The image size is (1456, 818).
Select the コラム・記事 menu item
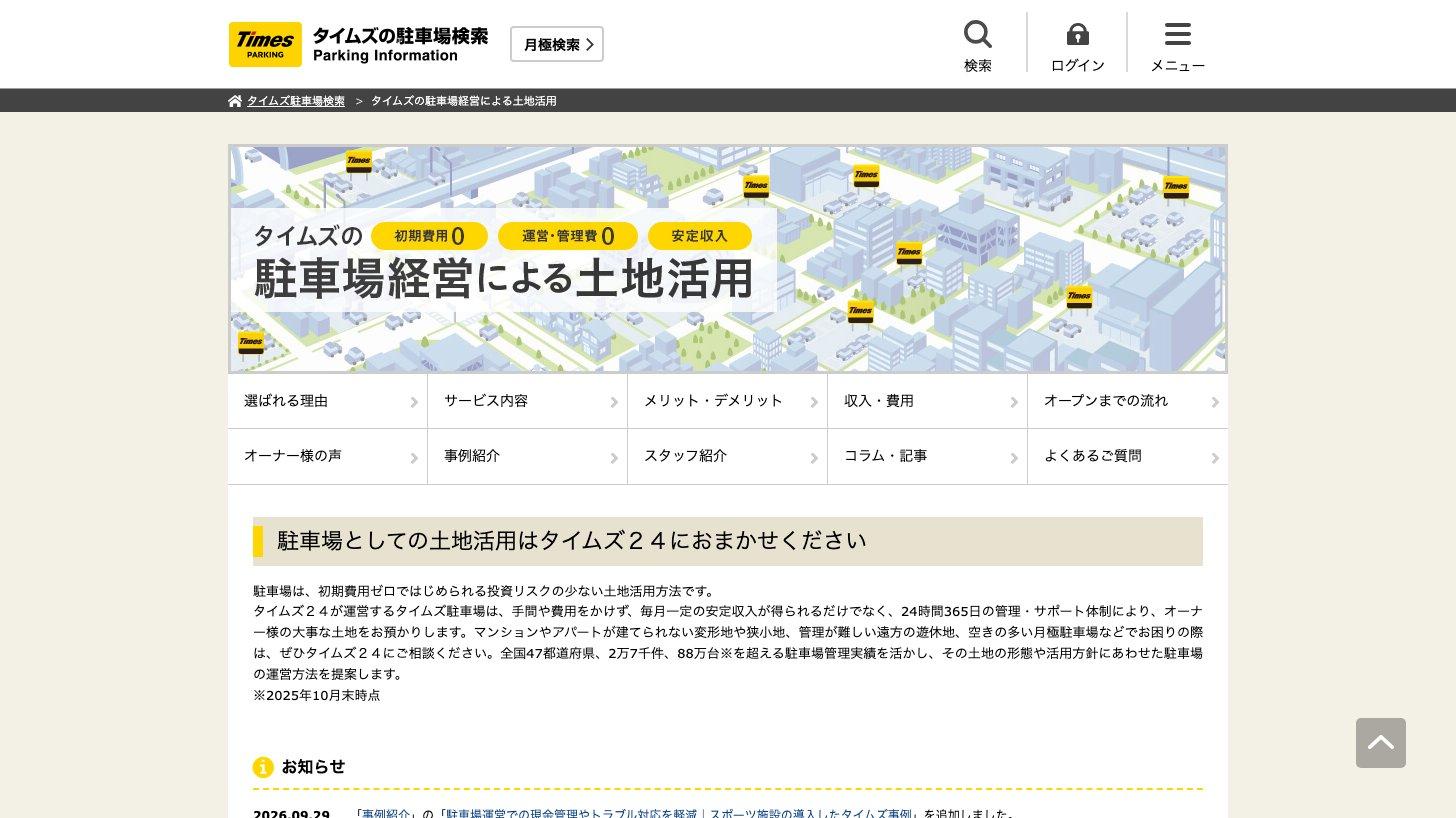(x=927, y=456)
